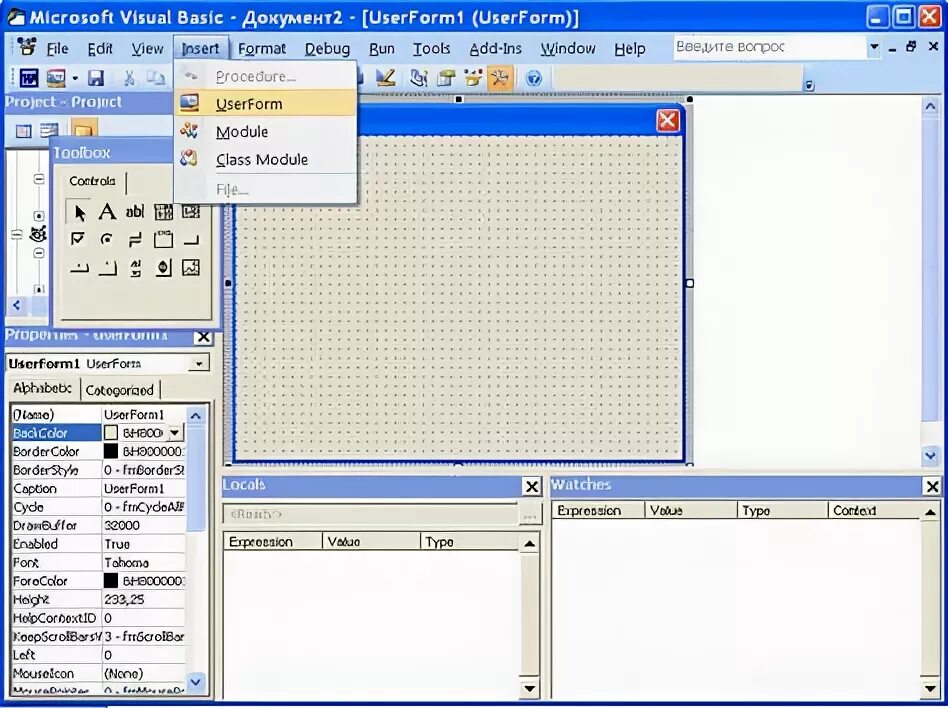Open the help question box dropdown arrow
Viewport: 948px width, 708px height.
(x=874, y=47)
